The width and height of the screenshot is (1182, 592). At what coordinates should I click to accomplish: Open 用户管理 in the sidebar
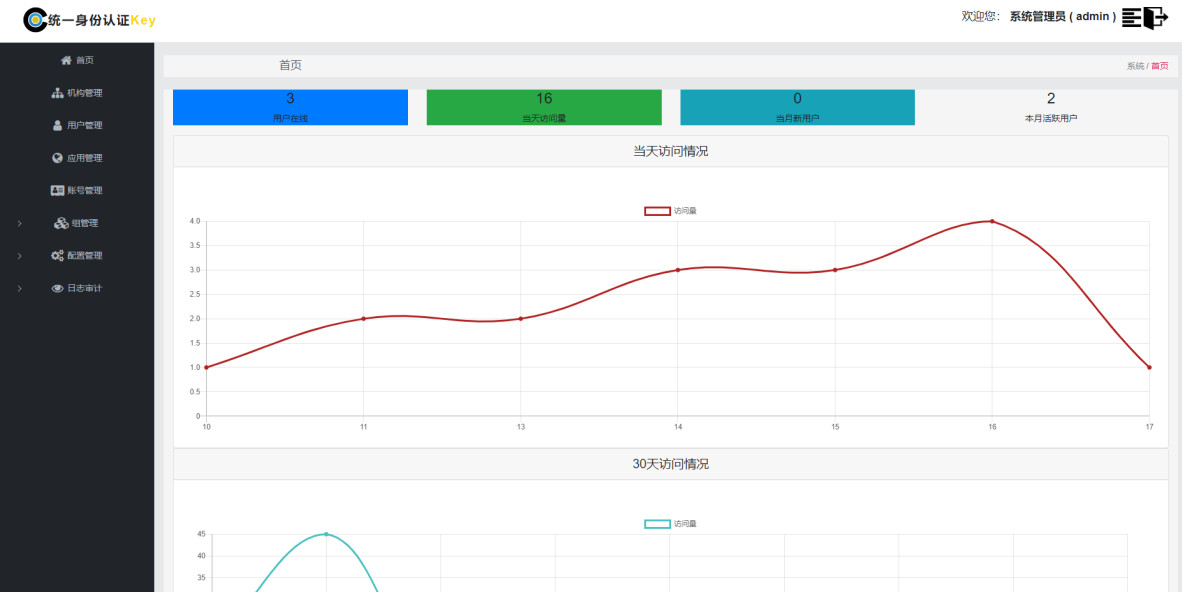tap(77, 126)
